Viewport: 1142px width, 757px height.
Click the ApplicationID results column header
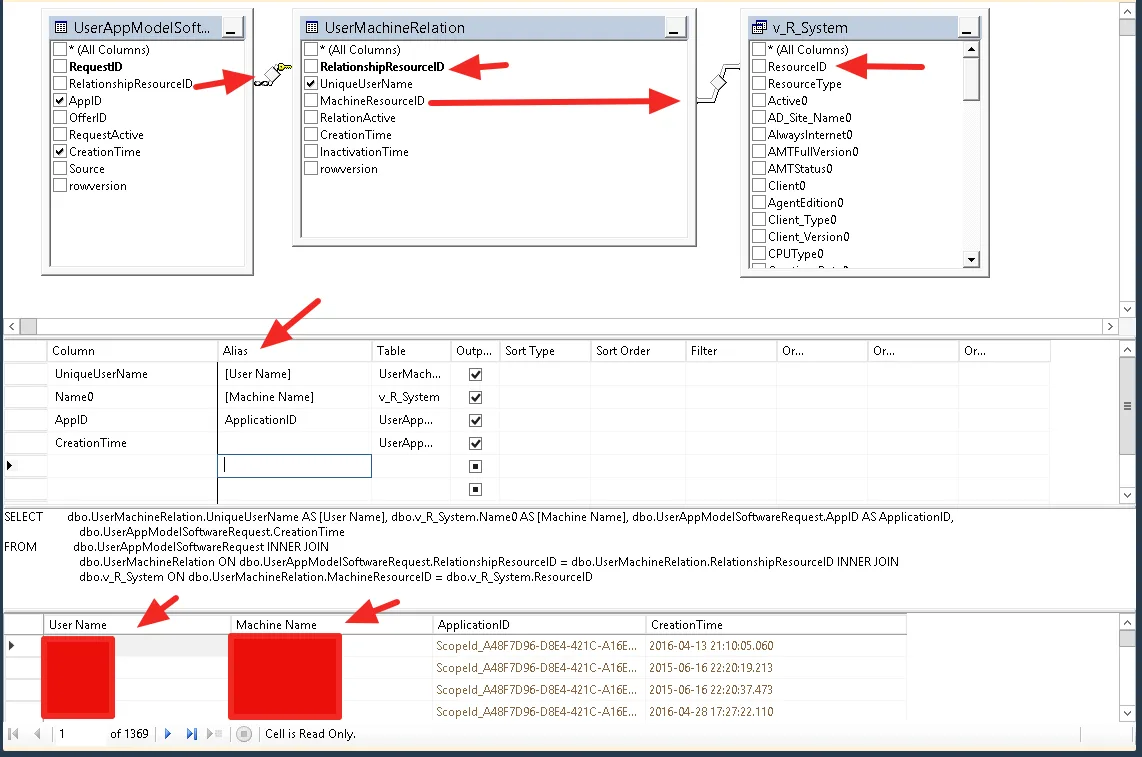click(539, 624)
